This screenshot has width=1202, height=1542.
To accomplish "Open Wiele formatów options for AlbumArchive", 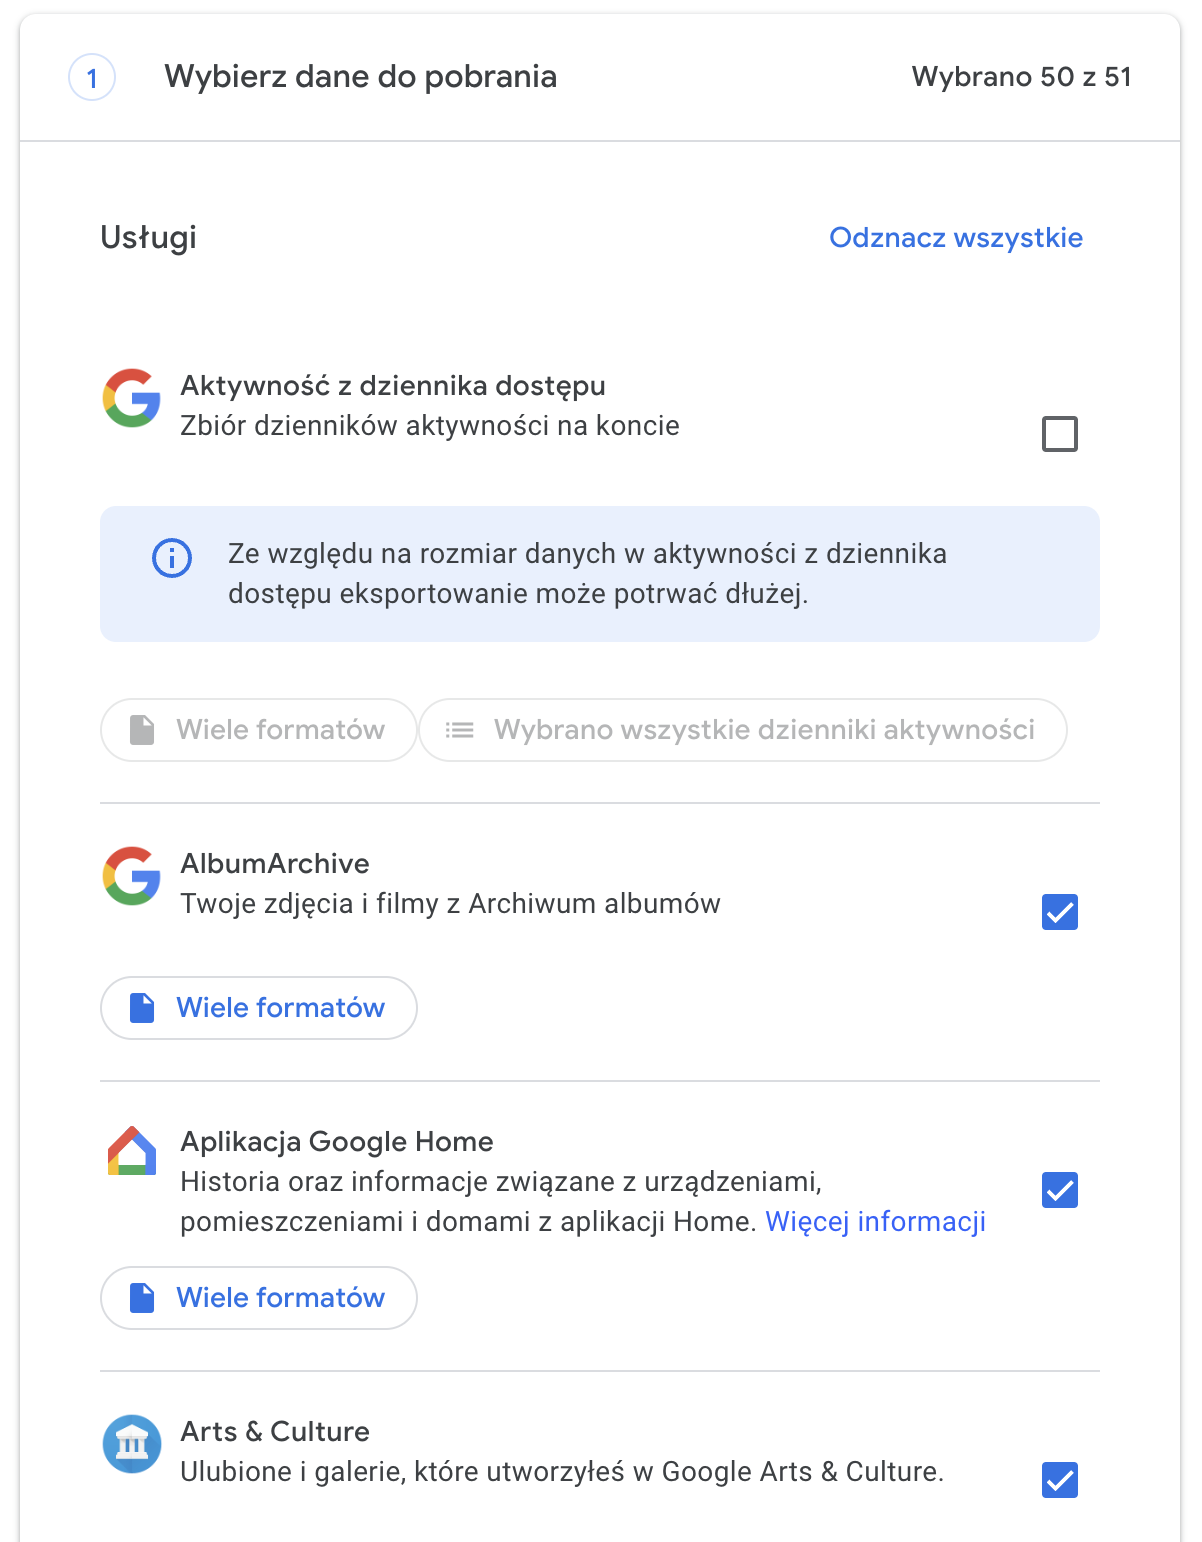I will click(x=258, y=1008).
